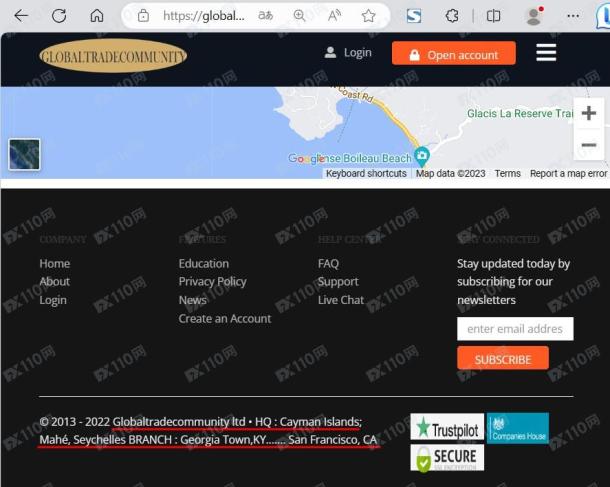Screen dimensions: 610x487
Task: Open the Extensions puzzle icon
Action: pos(452,16)
